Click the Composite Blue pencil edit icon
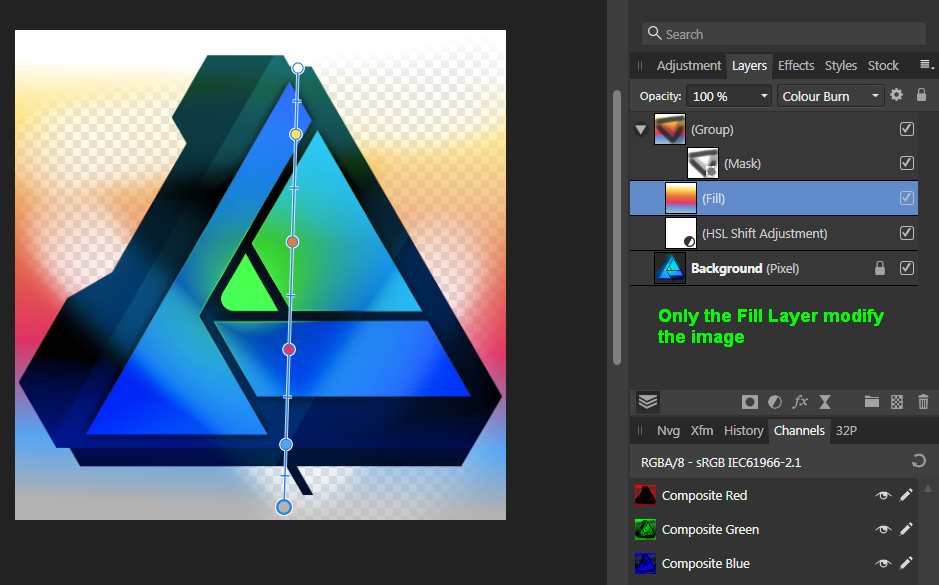Screen dimensions: 939x585 click(x=906, y=563)
